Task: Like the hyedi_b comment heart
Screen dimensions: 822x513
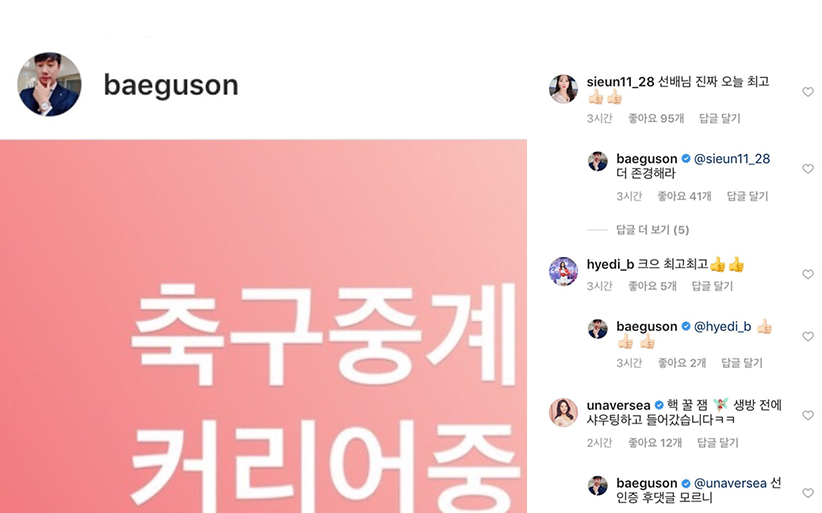Action: point(808,274)
